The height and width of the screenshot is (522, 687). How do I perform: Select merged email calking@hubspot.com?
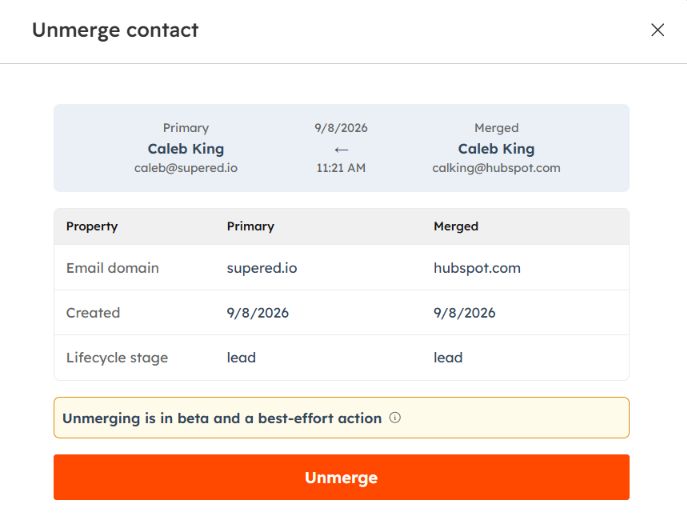click(x=496, y=168)
